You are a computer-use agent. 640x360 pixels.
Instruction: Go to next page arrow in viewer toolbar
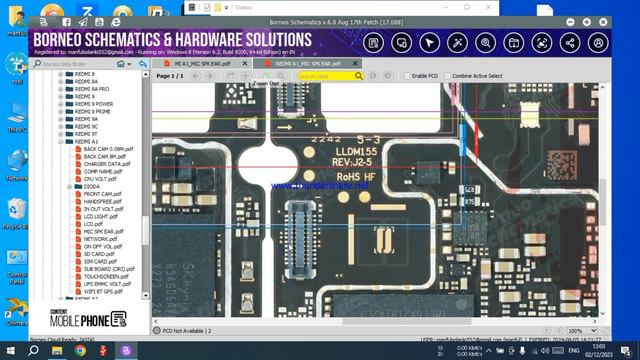point(210,76)
